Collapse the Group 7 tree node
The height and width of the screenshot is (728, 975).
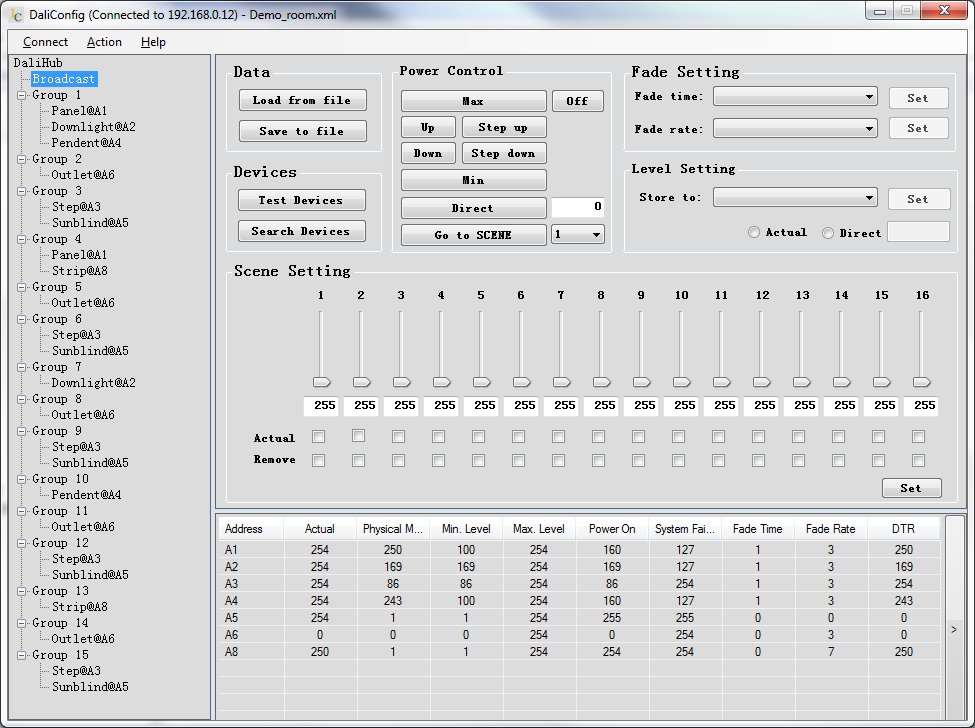22,367
